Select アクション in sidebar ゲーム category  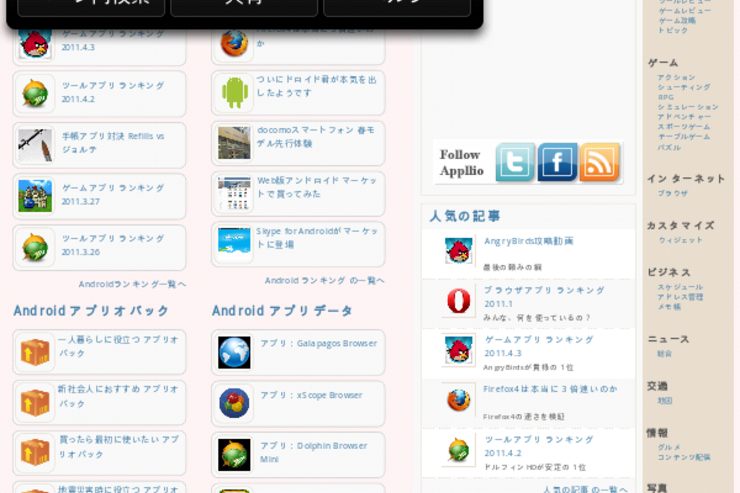pyautogui.click(x=676, y=77)
